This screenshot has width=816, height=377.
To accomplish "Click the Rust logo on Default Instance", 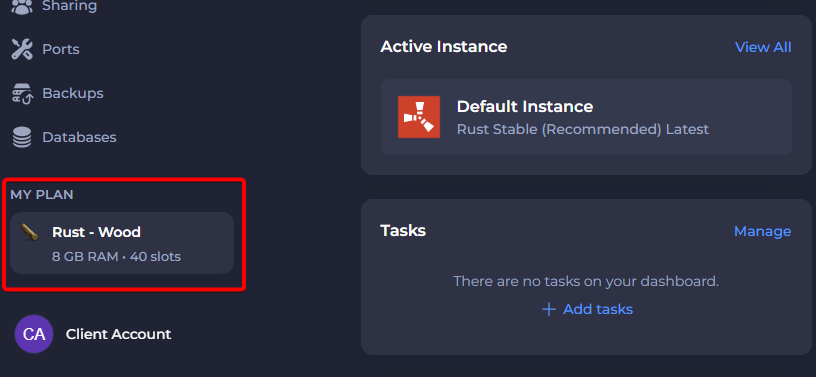I will (419, 117).
